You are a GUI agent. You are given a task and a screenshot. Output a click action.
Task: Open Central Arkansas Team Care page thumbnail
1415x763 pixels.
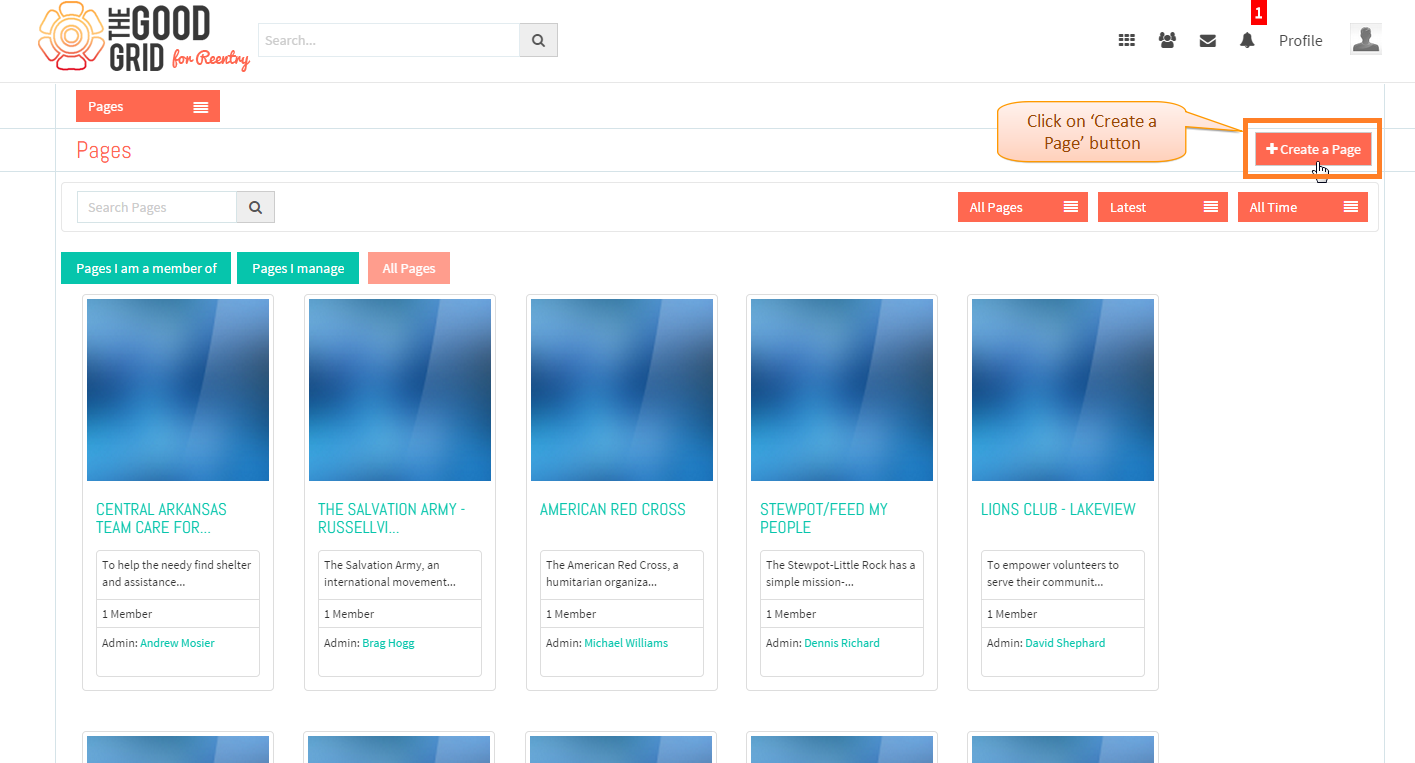coord(178,390)
